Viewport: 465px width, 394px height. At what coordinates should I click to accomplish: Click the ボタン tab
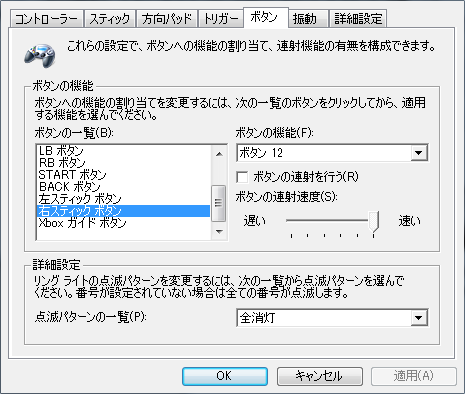[266, 17]
